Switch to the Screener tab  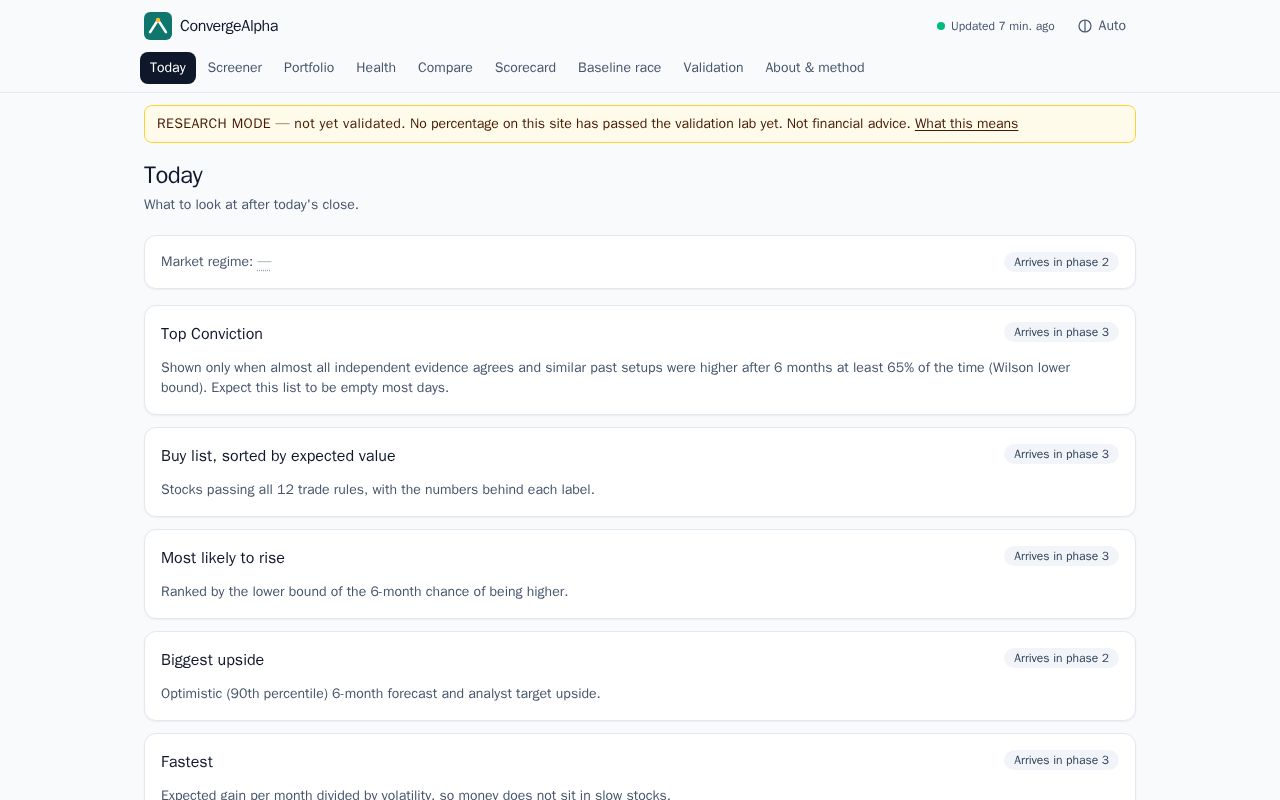(x=235, y=68)
